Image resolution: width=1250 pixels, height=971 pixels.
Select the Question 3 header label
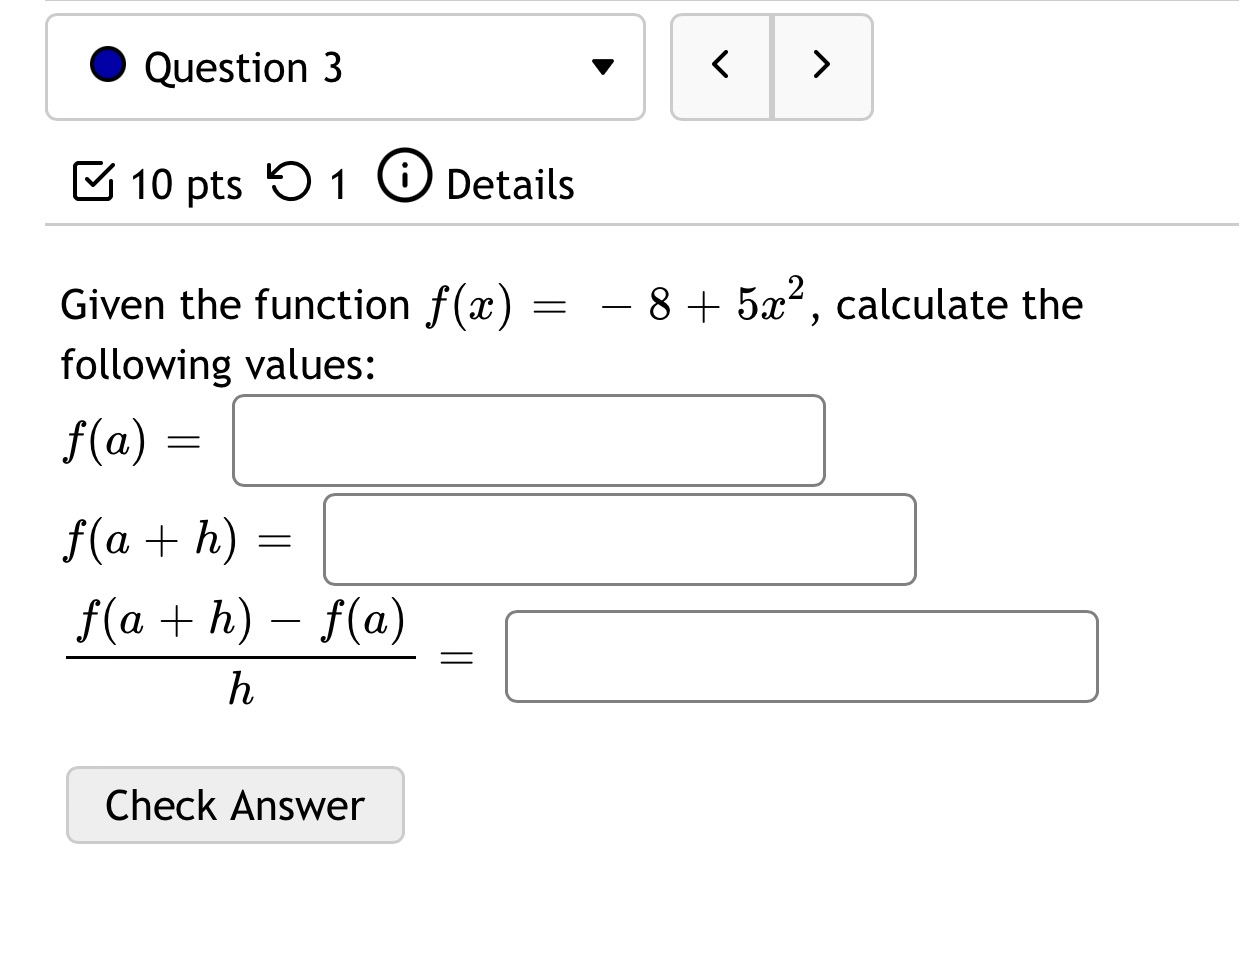tap(242, 67)
